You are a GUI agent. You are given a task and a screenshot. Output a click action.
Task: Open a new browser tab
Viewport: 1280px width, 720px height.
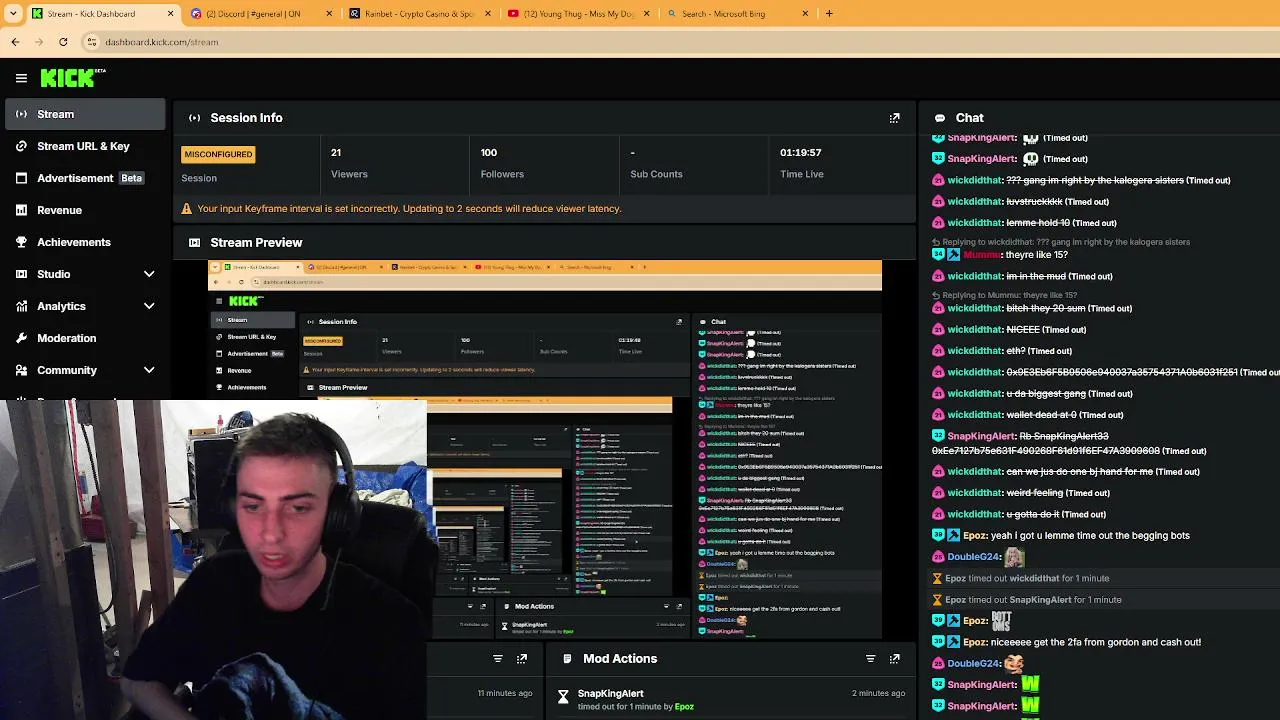[x=829, y=14]
